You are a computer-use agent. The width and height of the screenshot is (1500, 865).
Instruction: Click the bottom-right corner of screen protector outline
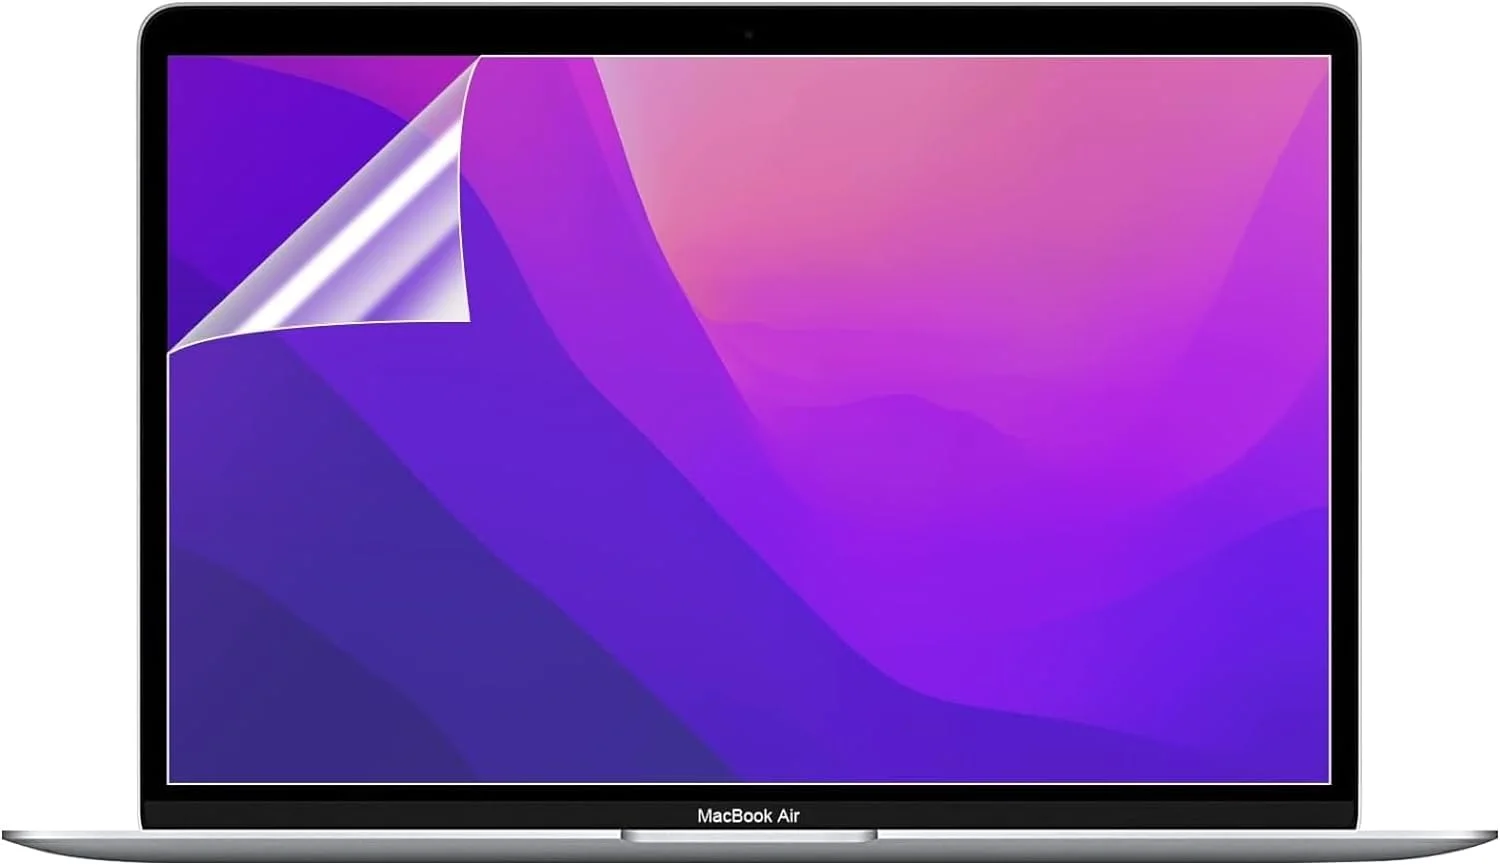[x=1329, y=782]
